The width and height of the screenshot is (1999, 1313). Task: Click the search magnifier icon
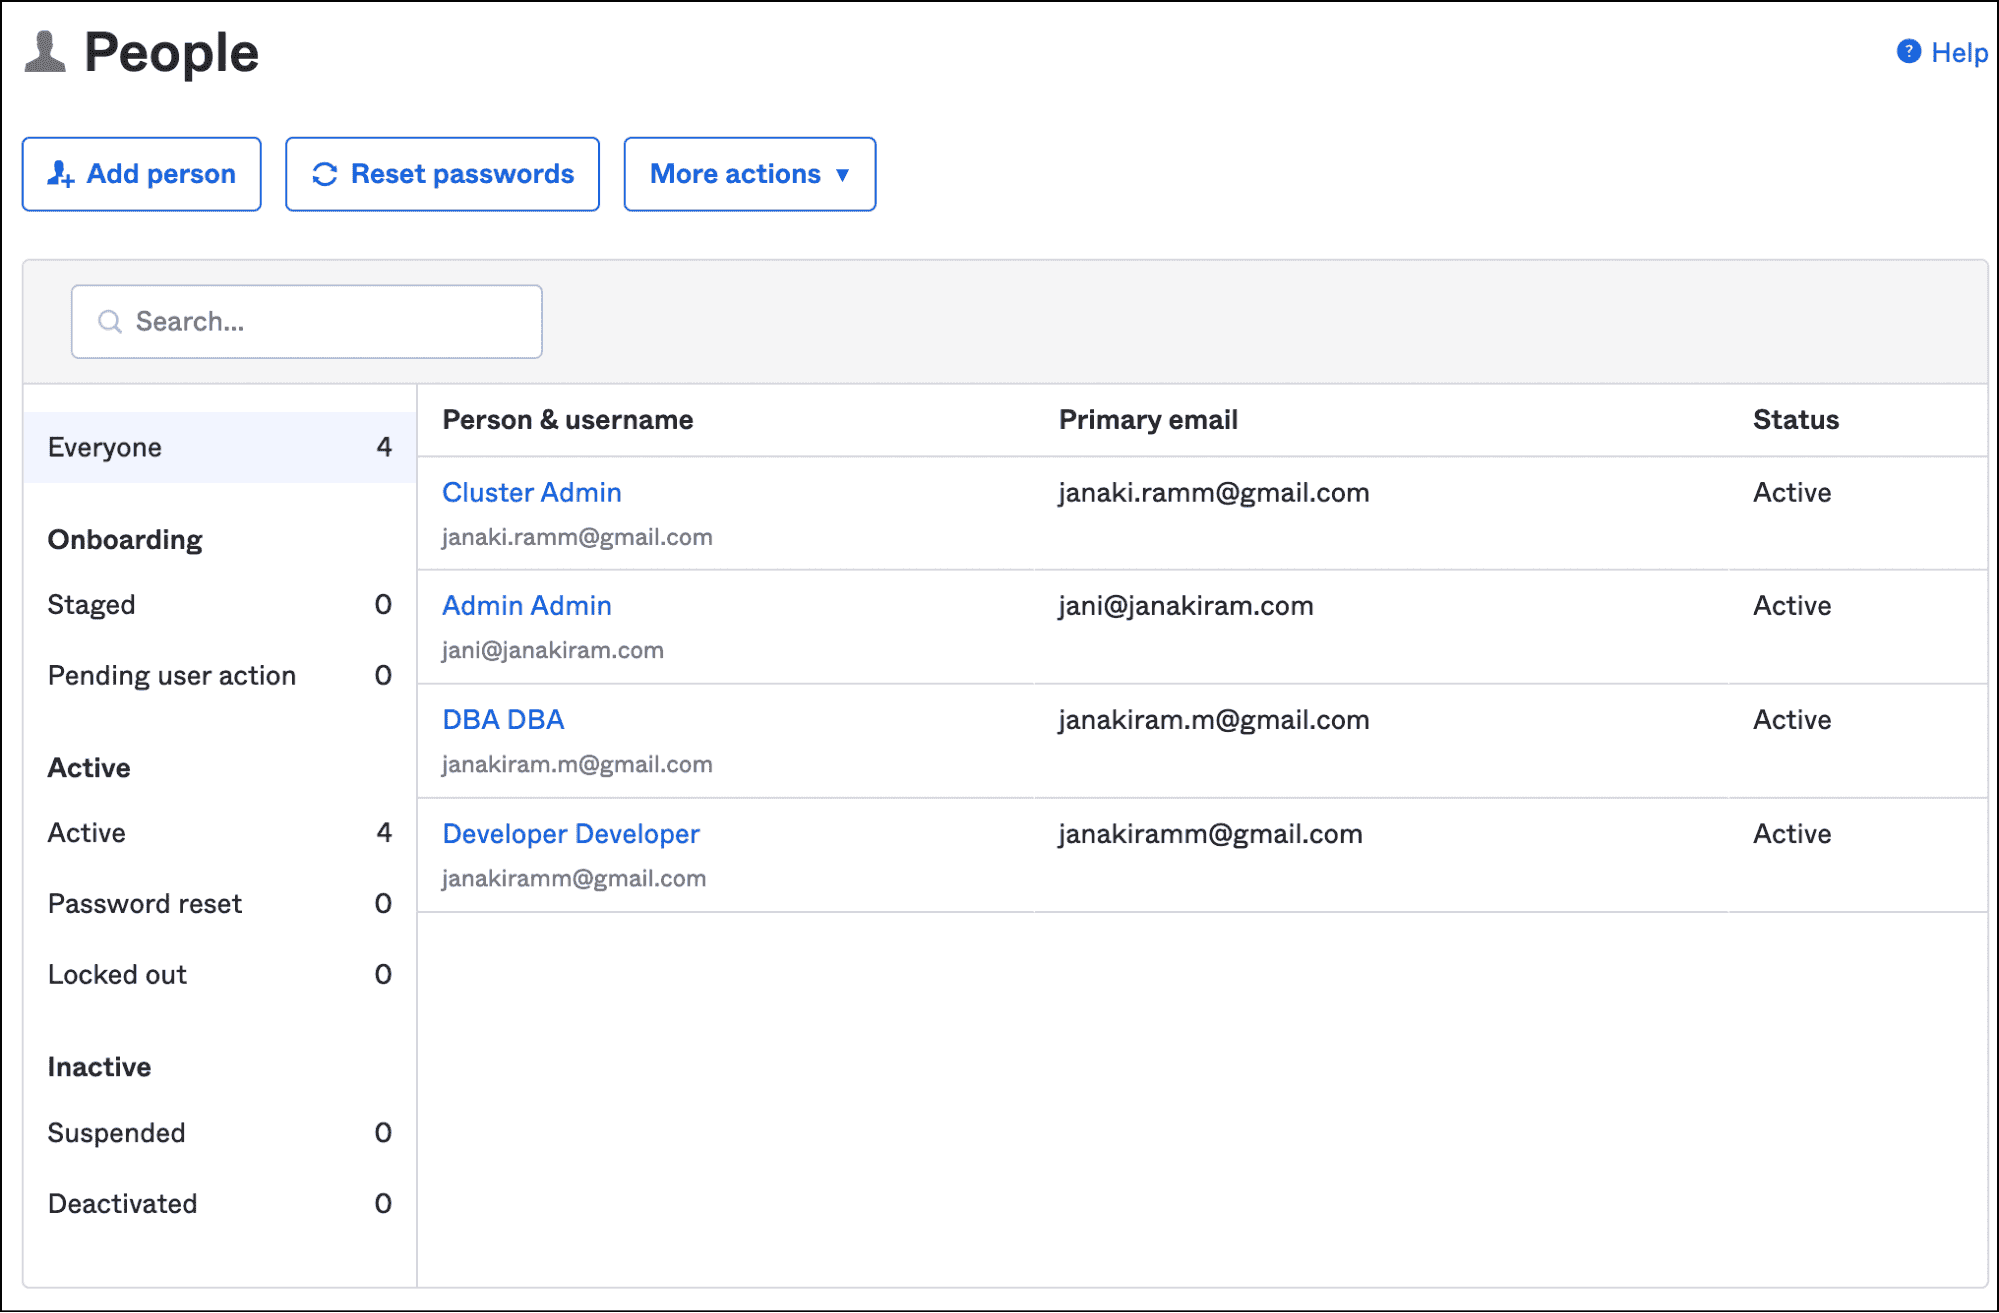[x=109, y=322]
